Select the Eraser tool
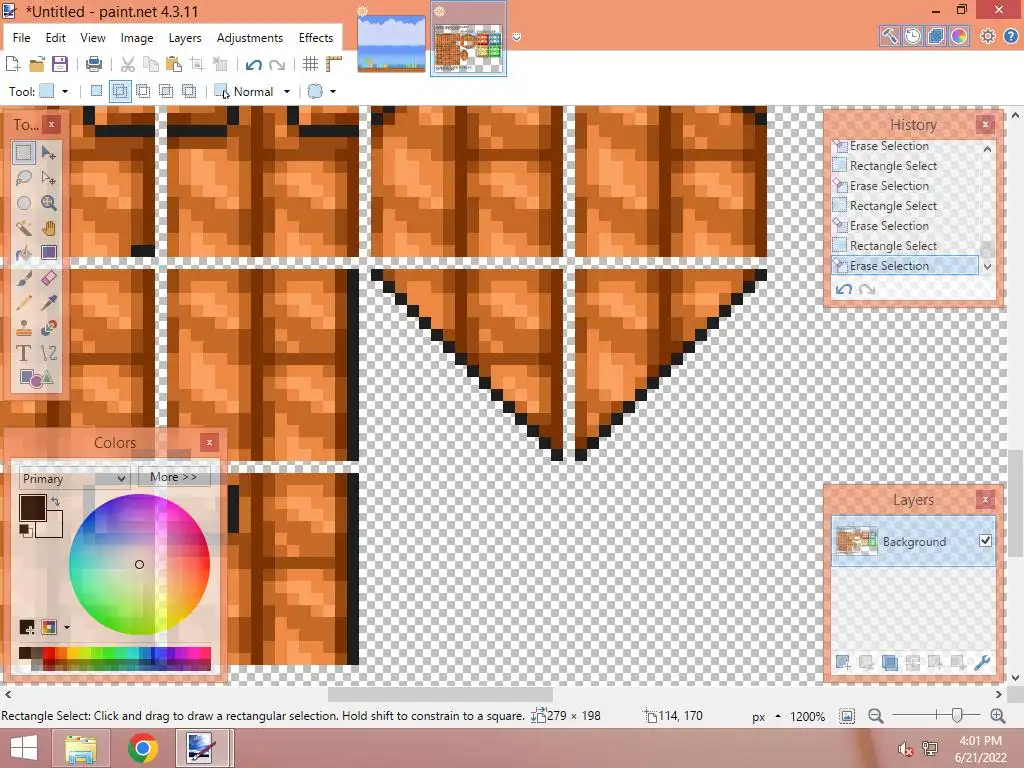The height and width of the screenshot is (768, 1024). coord(49,279)
